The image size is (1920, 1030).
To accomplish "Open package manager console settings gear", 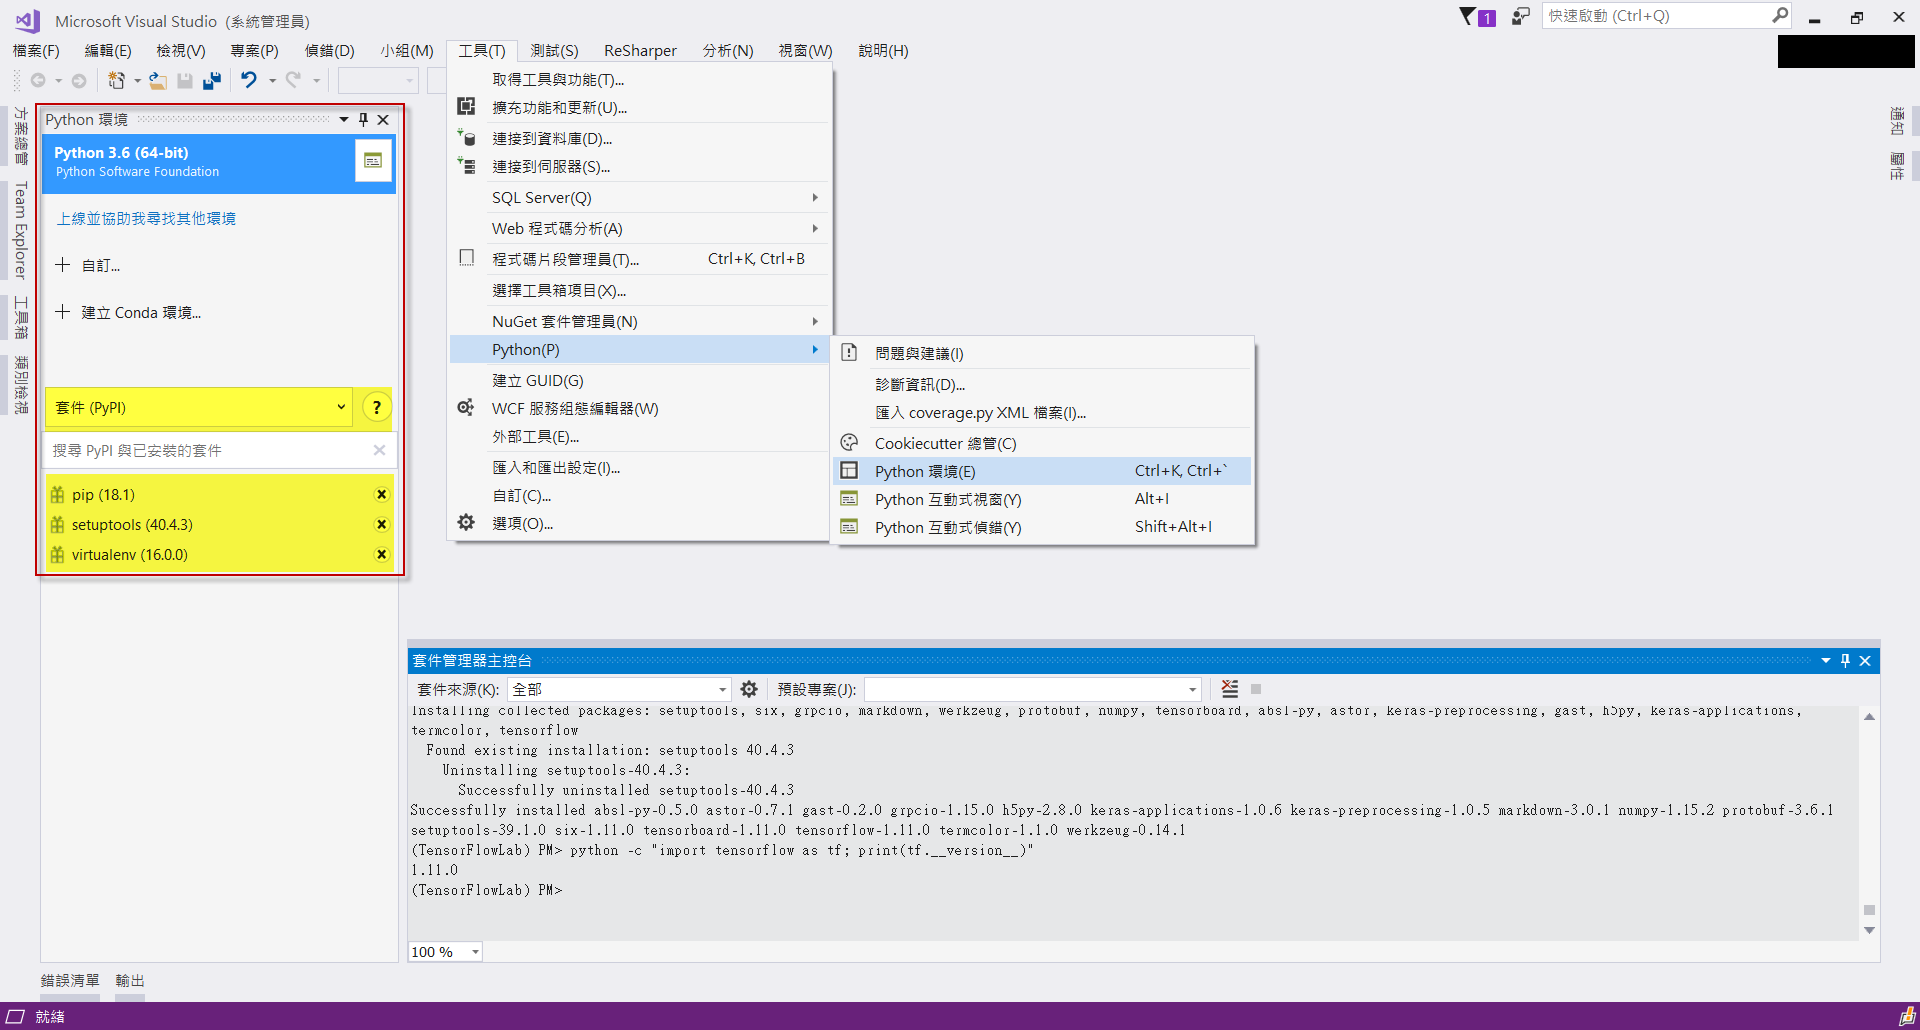I will (x=749, y=689).
